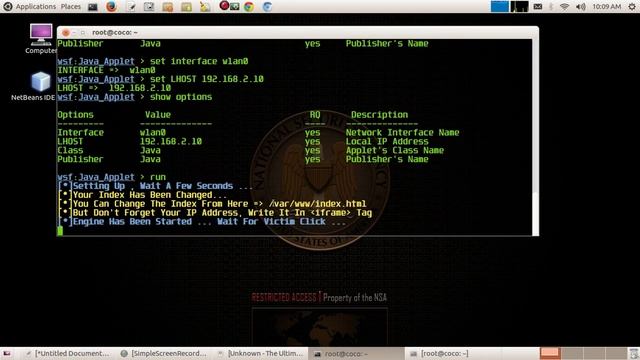Click 'Interface' in the options table
The height and width of the screenshot is (360, 640).
80,133
